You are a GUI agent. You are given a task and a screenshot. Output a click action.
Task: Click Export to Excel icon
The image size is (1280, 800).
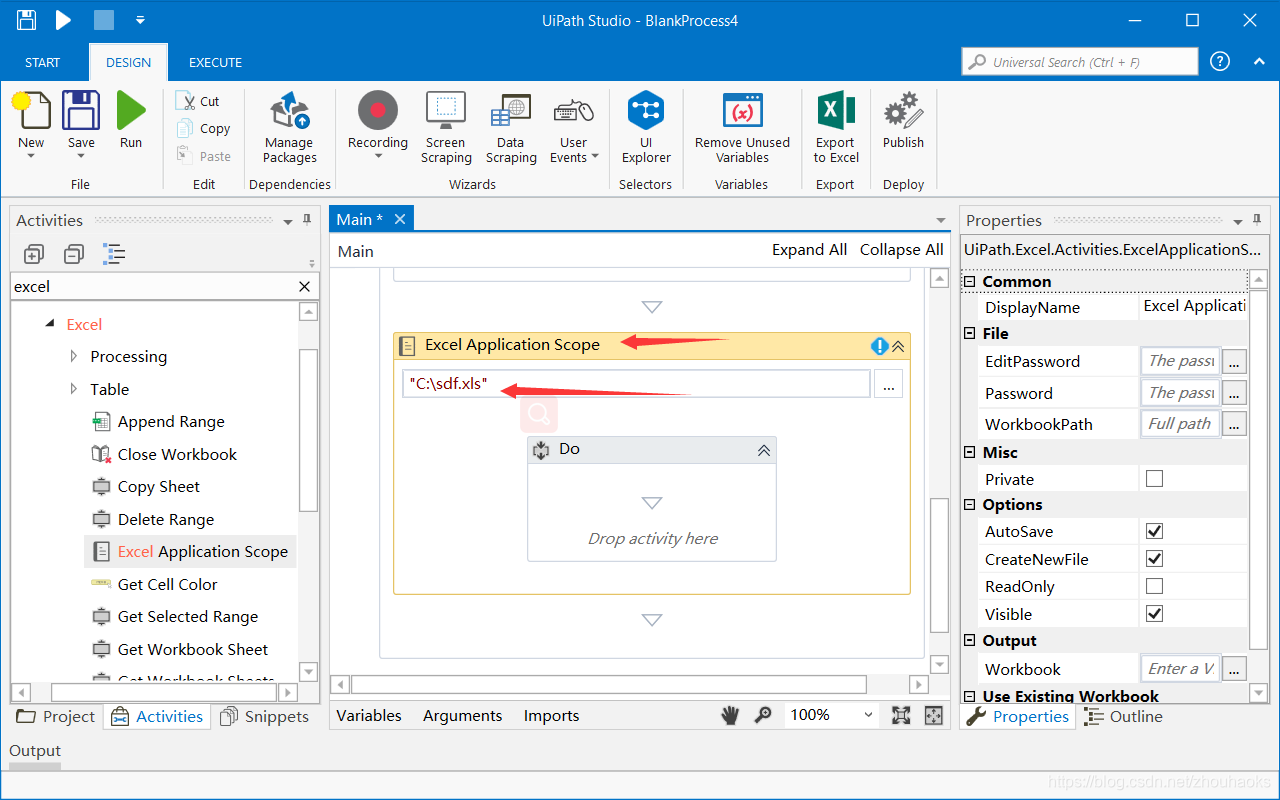[x=836, y=109]
